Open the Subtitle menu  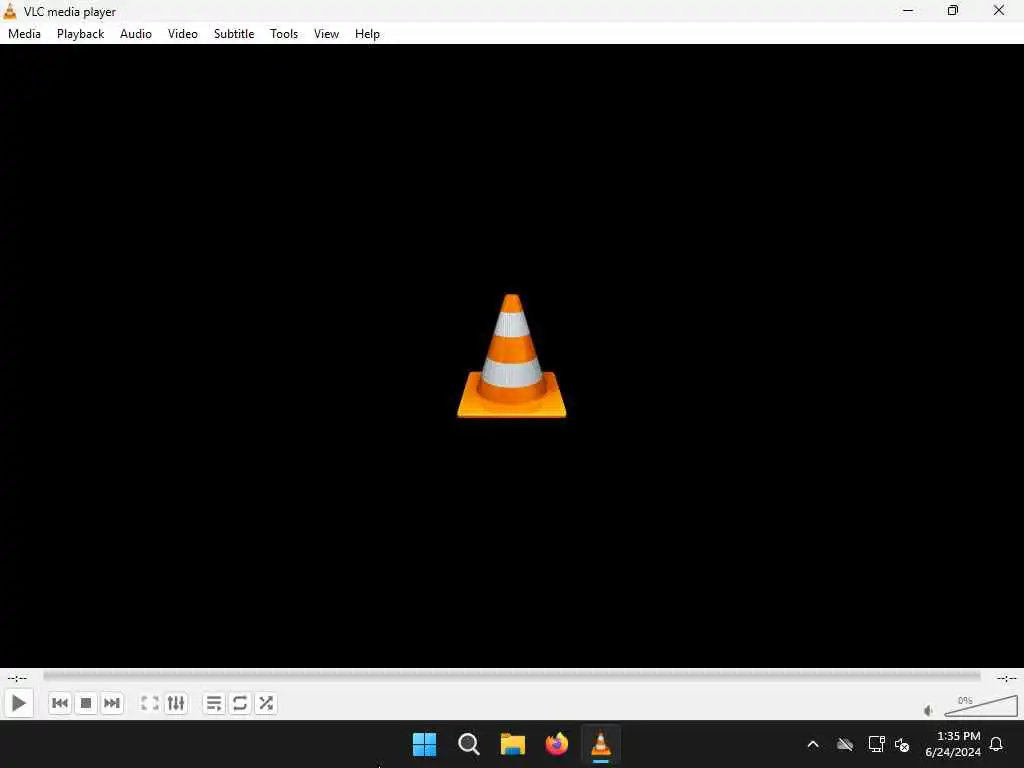[x=234, y=34]
